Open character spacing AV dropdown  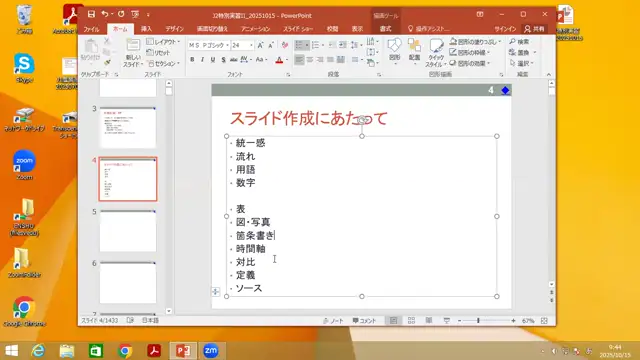(246, 60)
